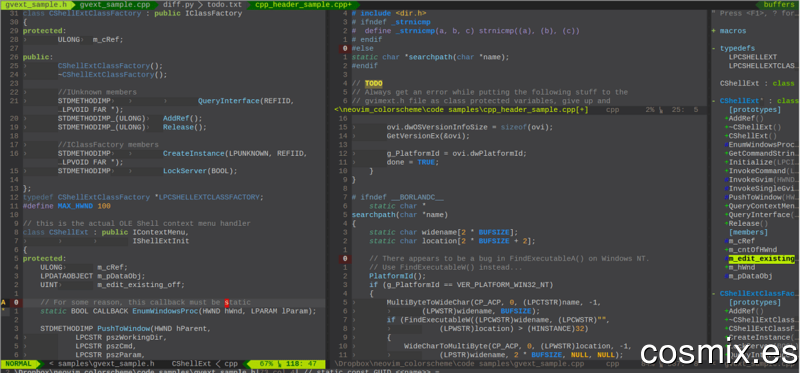This screenshot has height=373, width=800.
Task: Click GetVersionEx(&ovi) line in right pane
Action: click(428, 136)
